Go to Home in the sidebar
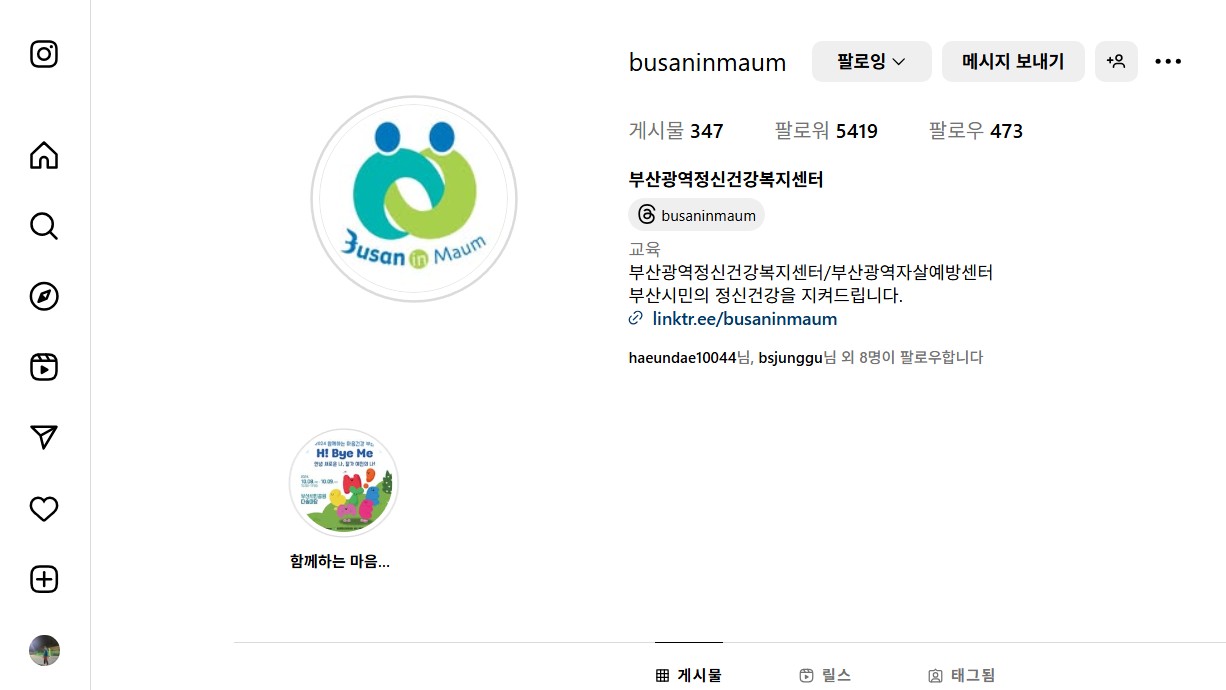 (x=44, y=156)
